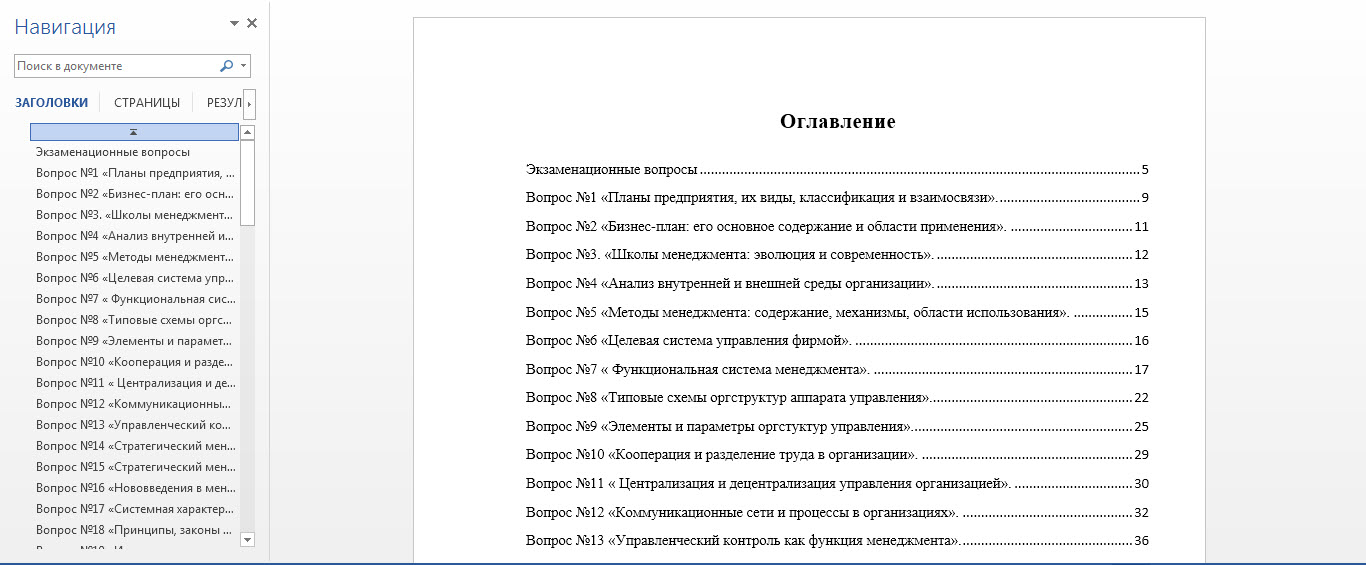
Task: Click the headings list scrollbar thumb
Action: pos(248,183)
